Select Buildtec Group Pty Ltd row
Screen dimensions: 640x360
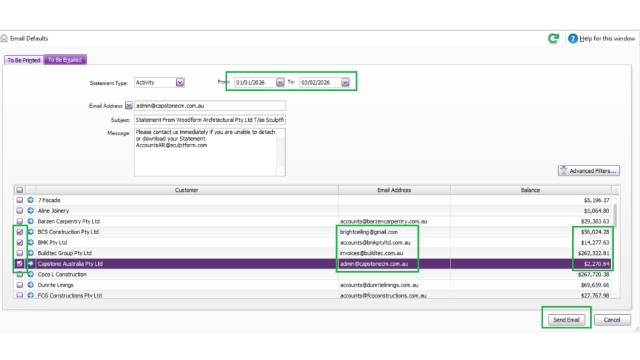click(x=313, y=253)
